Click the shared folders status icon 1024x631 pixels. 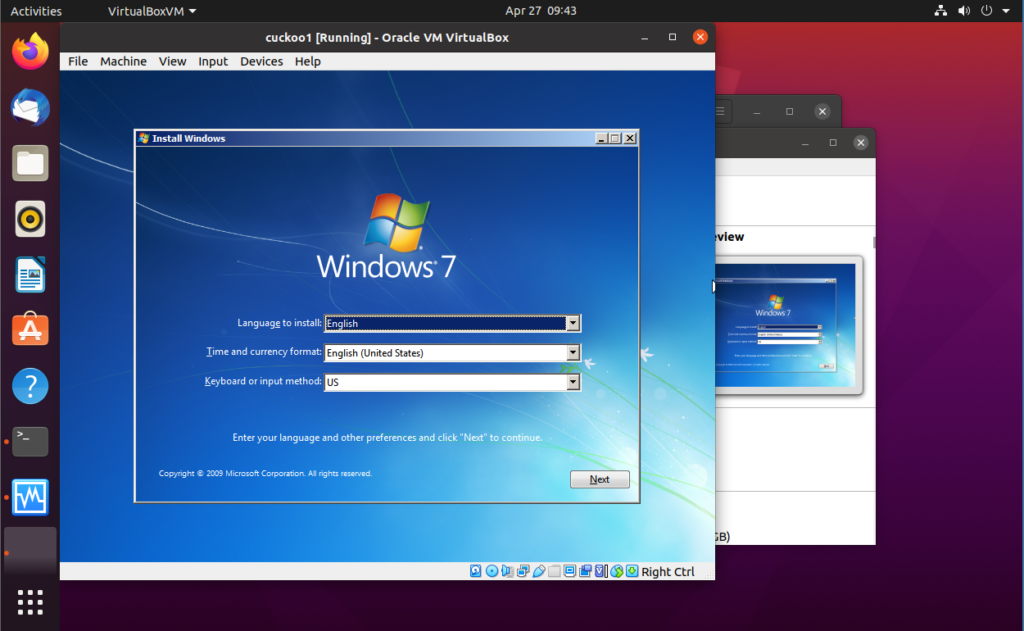(555, 571)
